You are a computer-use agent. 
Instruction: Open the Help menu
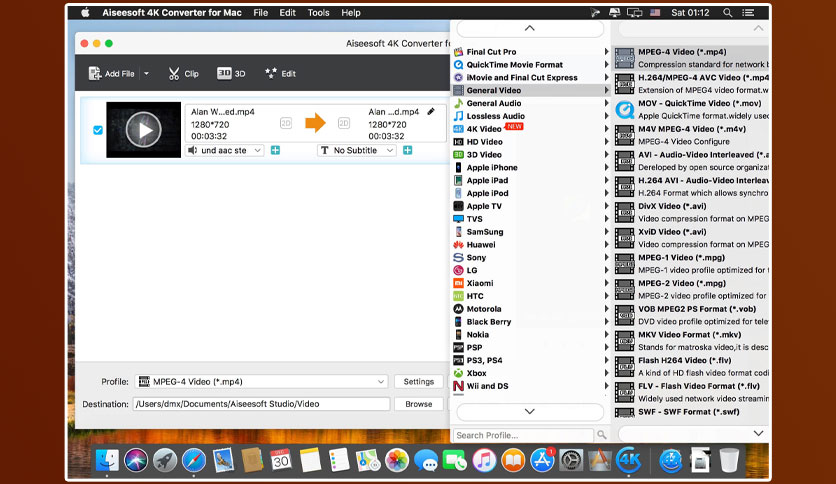[x=351, y=12]
